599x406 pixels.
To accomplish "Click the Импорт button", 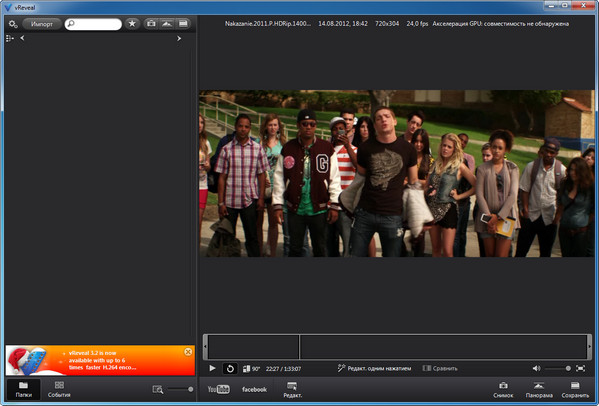I will point(42,24).
